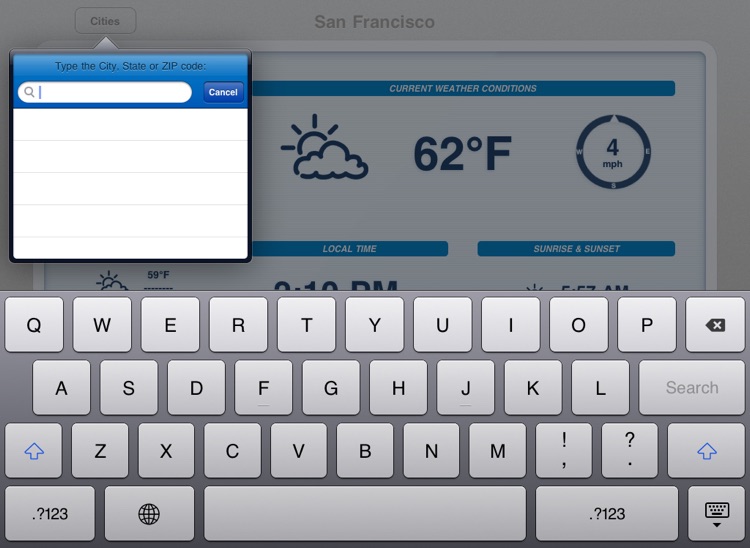Image resolution: width=750 pixels, height=548 pixels.
Task: Tap the M key
Action: [x=497, y=450]
